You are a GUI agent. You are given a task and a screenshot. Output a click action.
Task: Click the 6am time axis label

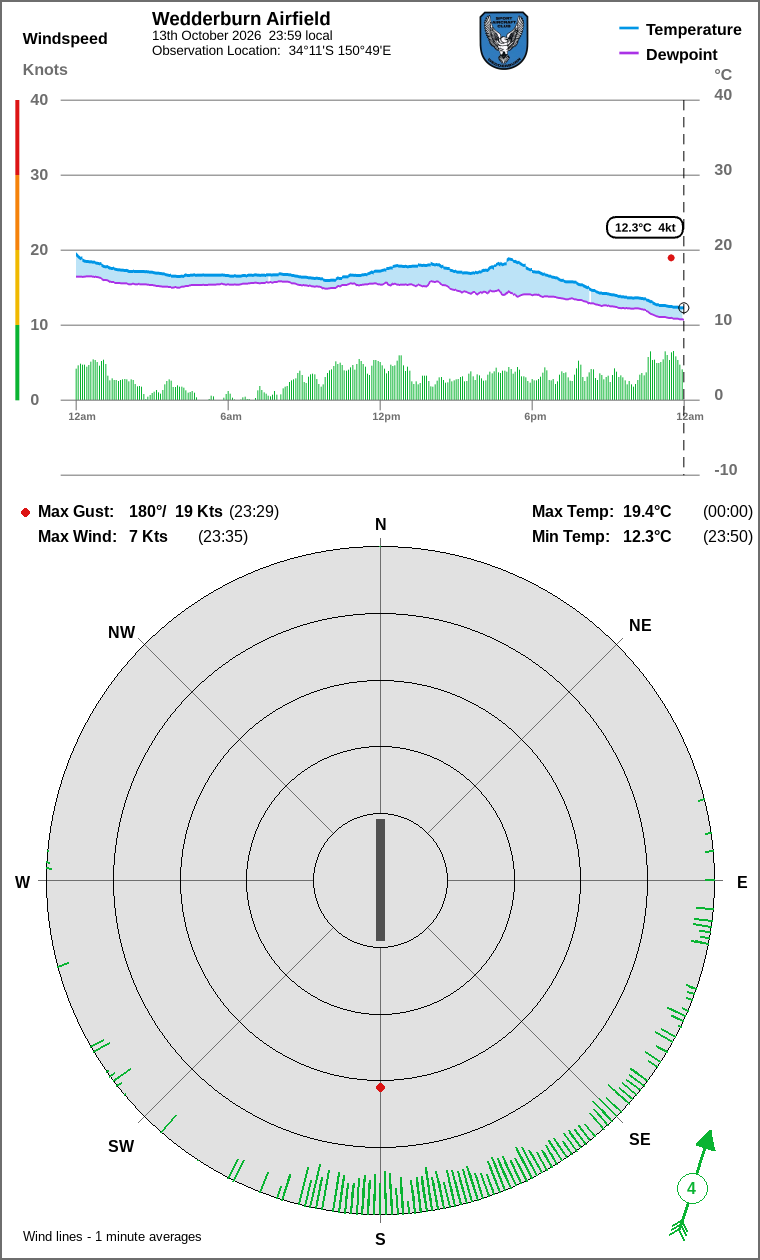(231, 416)
